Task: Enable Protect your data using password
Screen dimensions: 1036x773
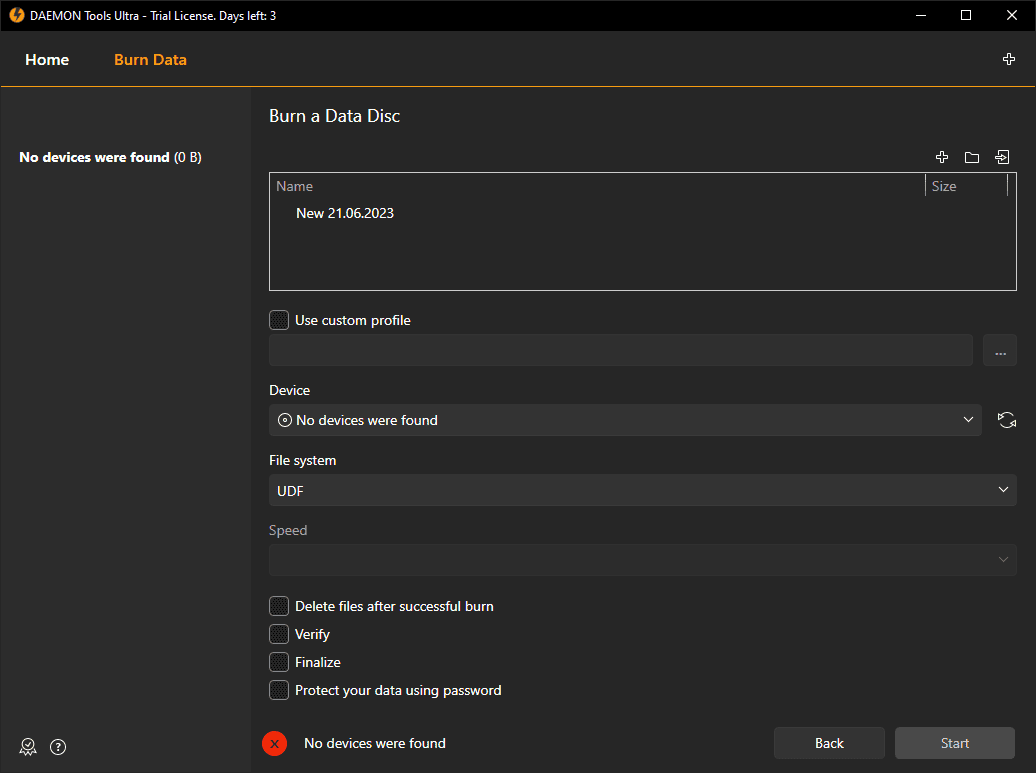Action: tap(279, 690)
